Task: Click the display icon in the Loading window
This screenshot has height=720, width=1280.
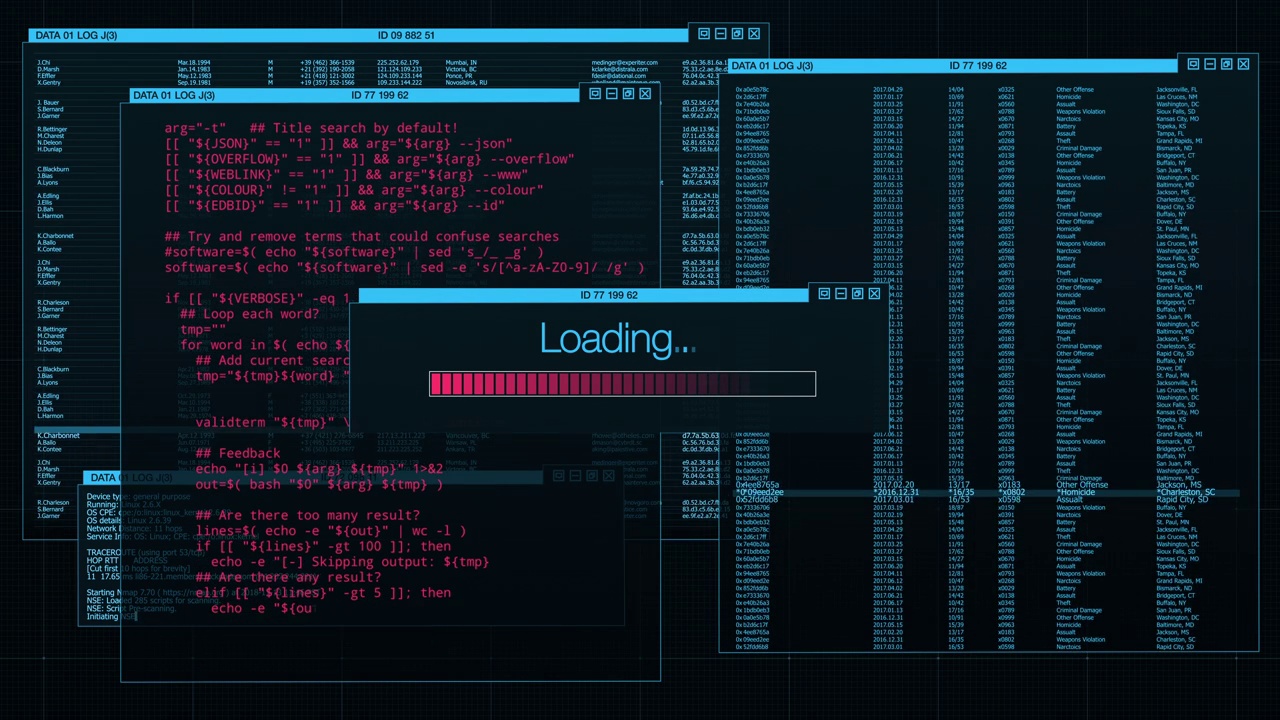Action: pyautogui.click(x=824, y=294)
